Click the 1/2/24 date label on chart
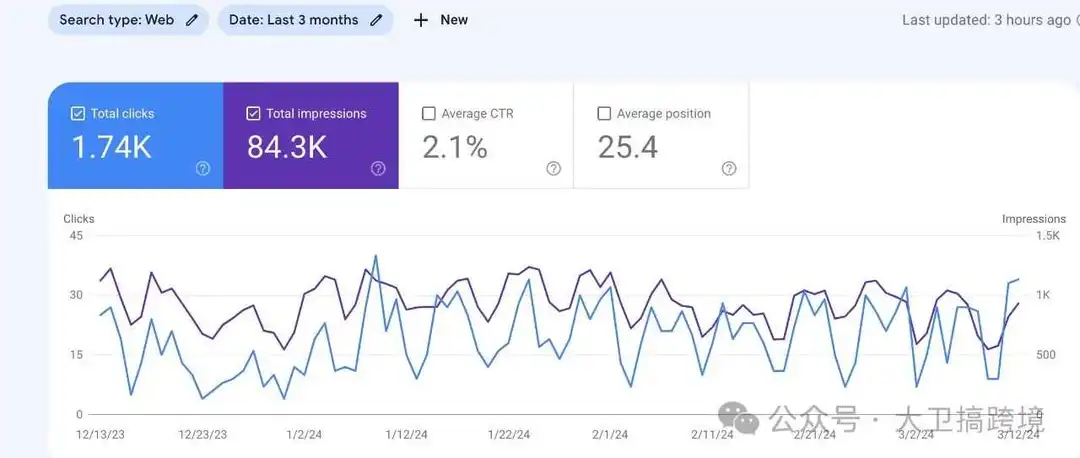This screenshot has width=1080, height=458. [x=304, y=435]
